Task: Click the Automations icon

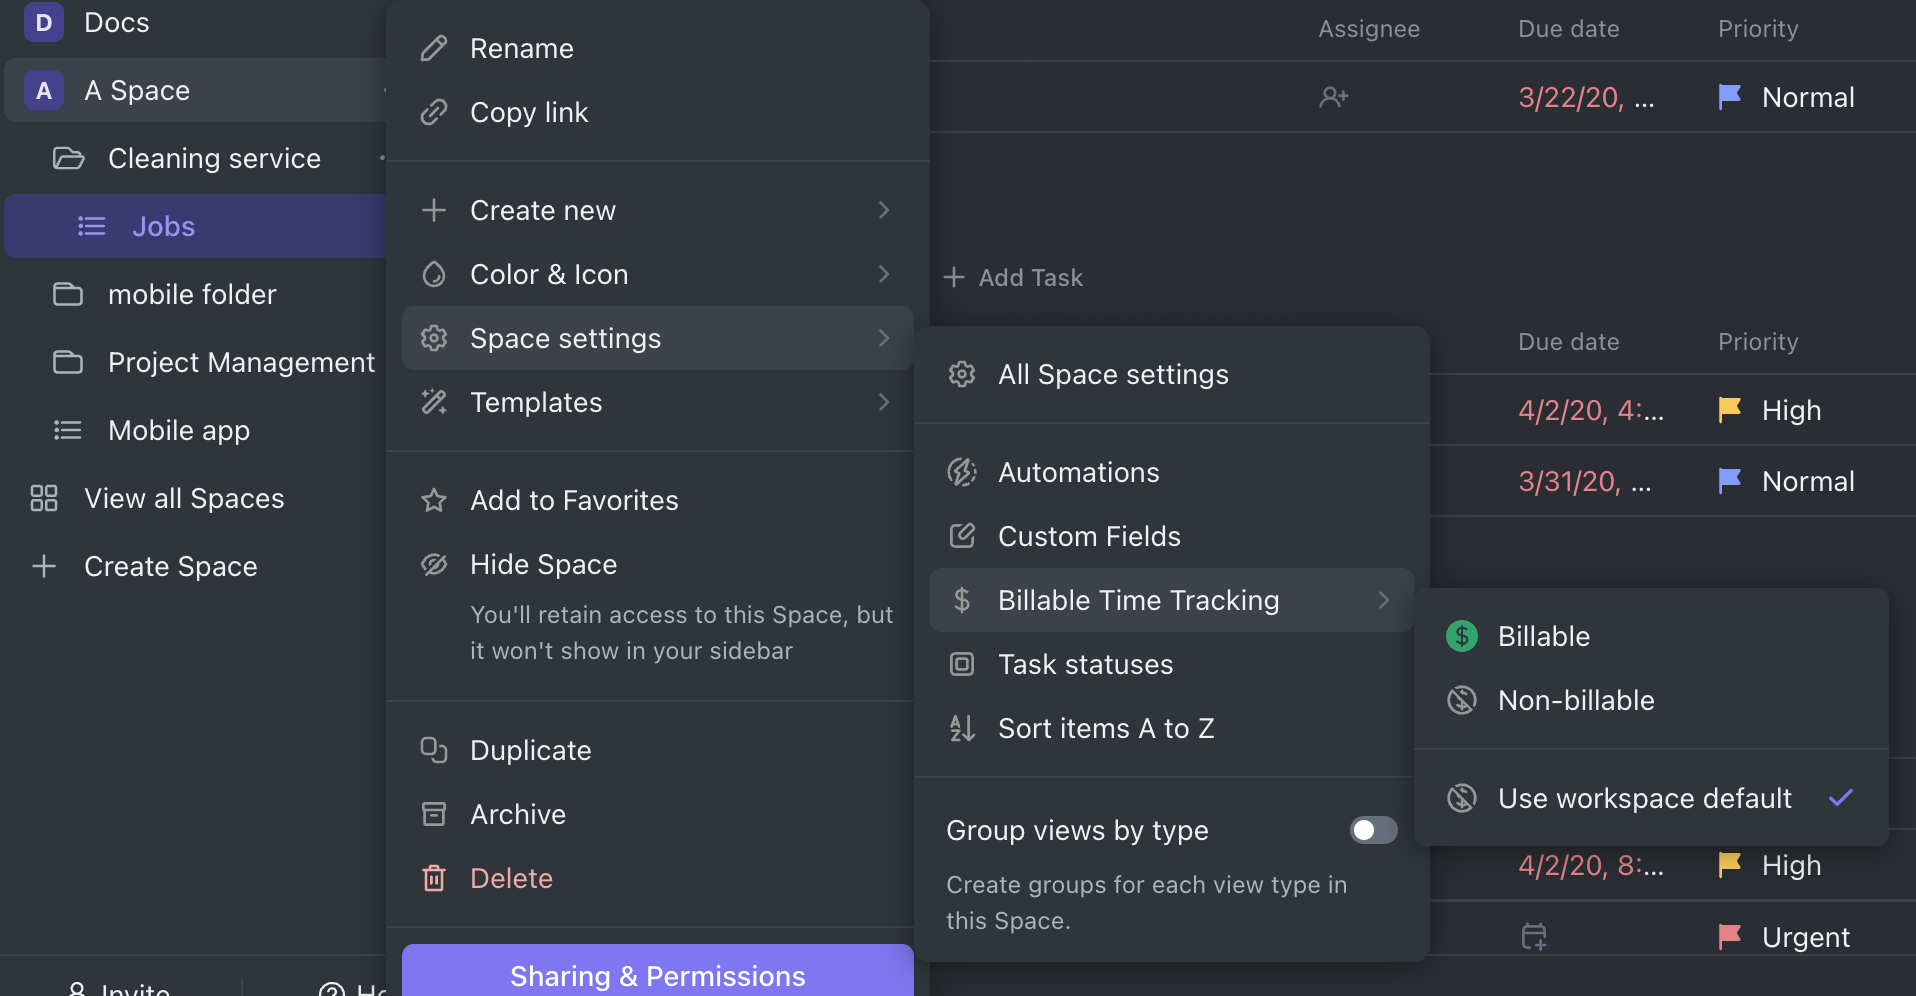Action: tap(962, 472)
